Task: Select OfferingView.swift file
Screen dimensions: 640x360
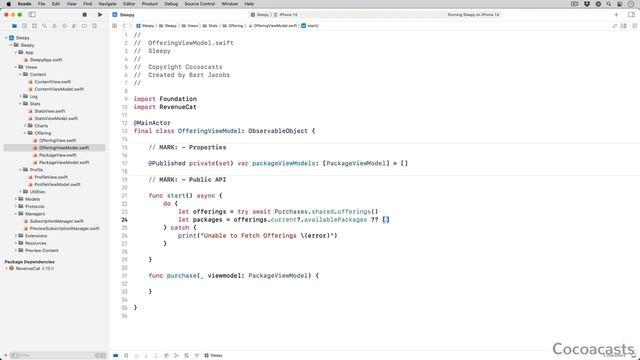Action: [x=58, y=140]
